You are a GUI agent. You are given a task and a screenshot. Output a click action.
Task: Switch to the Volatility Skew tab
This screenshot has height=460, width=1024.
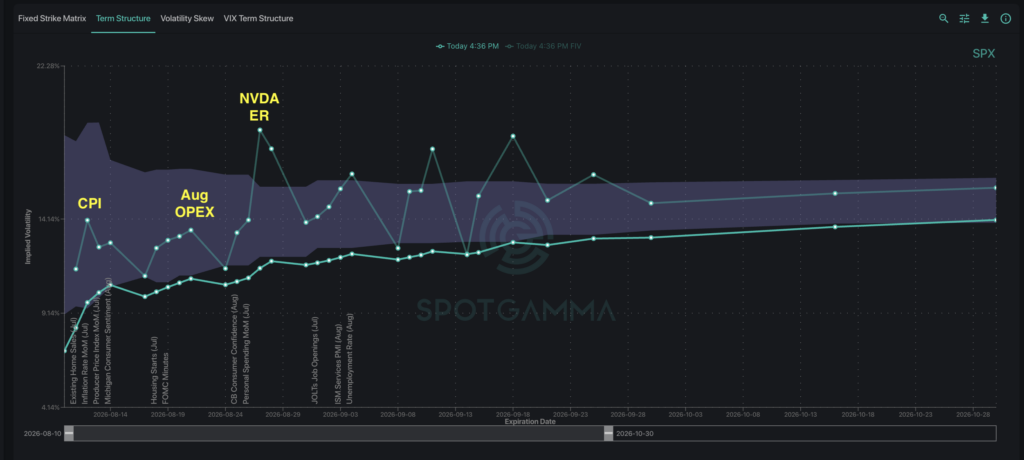pyautogui.click(x=187, y=18)
